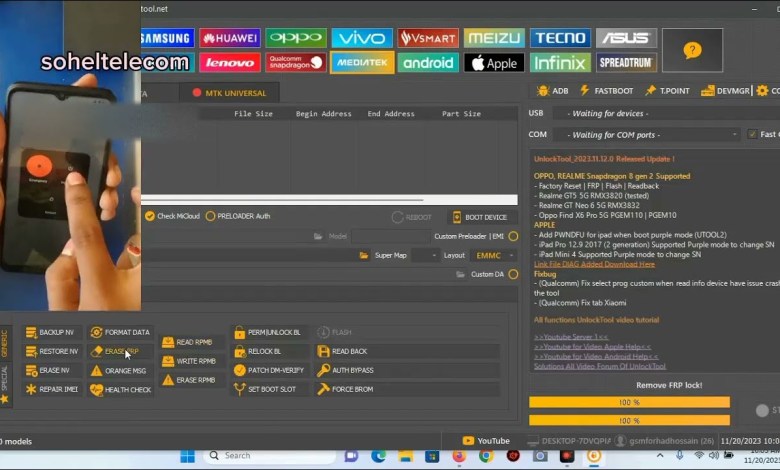The height and width of the screenshot is (470, 780).
Task: Click the PERM|UNLOCK BL button
Action: (x=268, y=332)
